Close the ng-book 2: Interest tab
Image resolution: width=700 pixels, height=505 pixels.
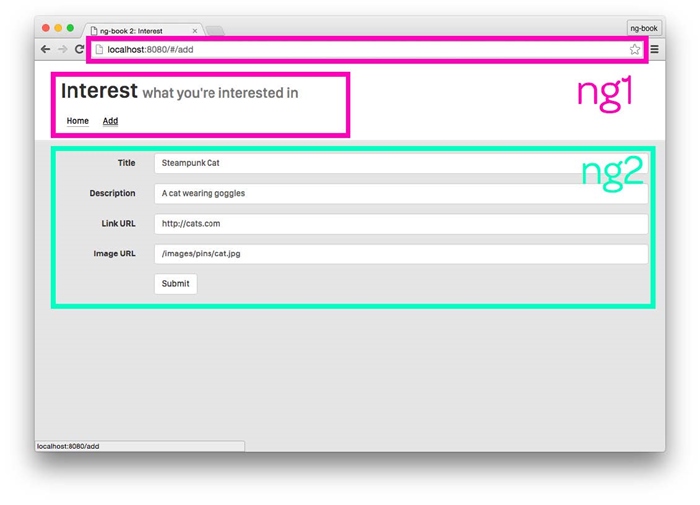[x=195, y=31]
